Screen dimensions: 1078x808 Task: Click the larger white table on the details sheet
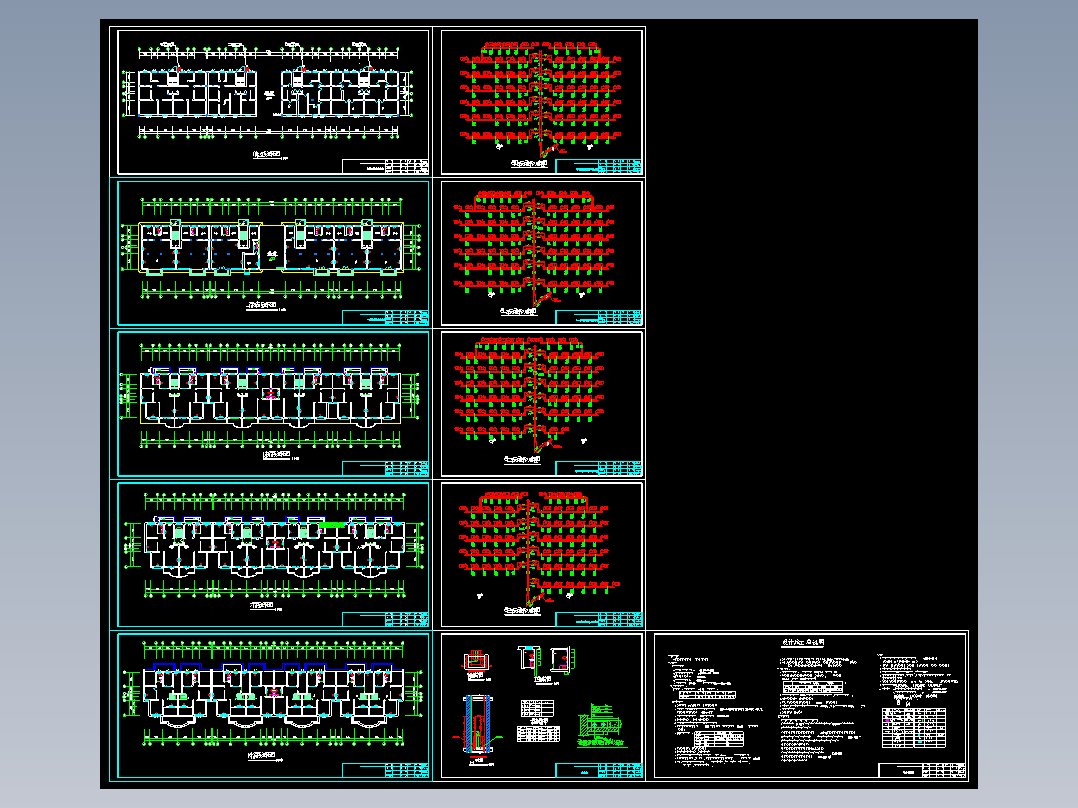tap(538, 734)
